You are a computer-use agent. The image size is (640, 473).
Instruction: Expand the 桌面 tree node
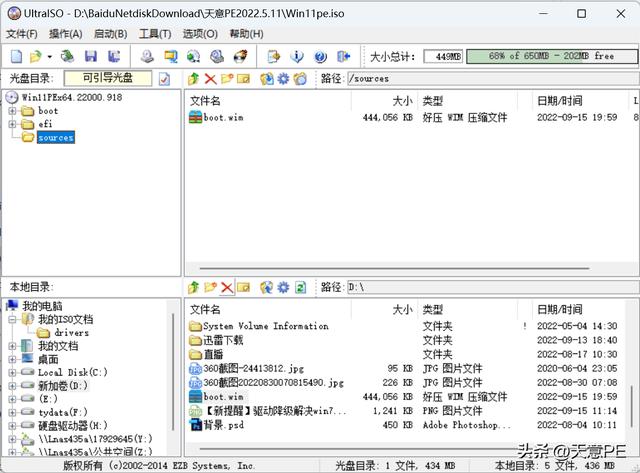12,360
